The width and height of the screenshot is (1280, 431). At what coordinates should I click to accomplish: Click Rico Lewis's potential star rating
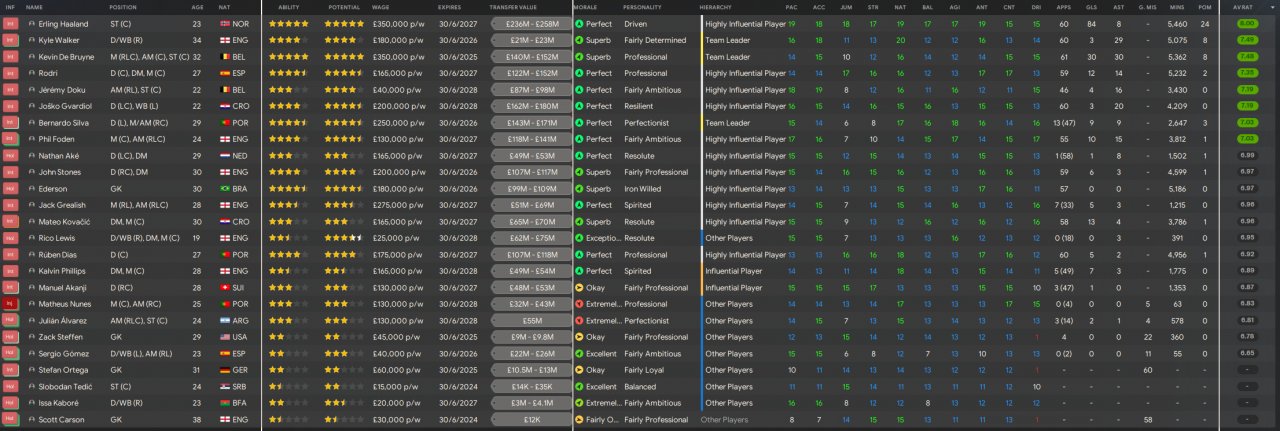tap(344, 238)
